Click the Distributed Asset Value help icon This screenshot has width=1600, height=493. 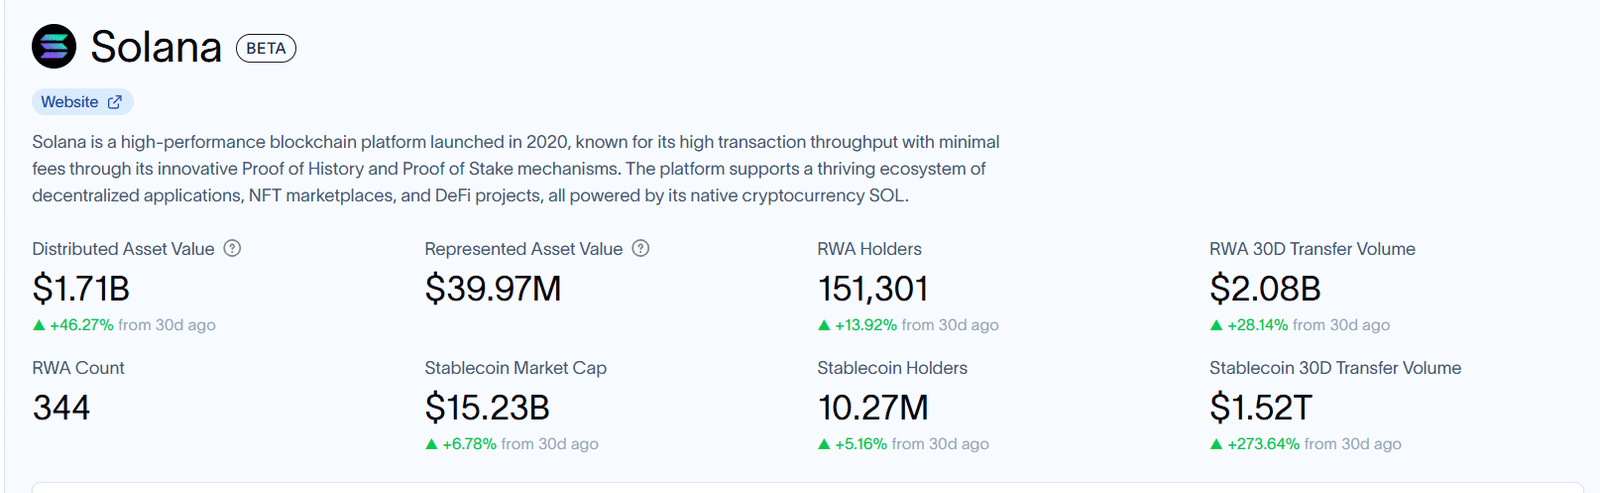pos(232,248)
